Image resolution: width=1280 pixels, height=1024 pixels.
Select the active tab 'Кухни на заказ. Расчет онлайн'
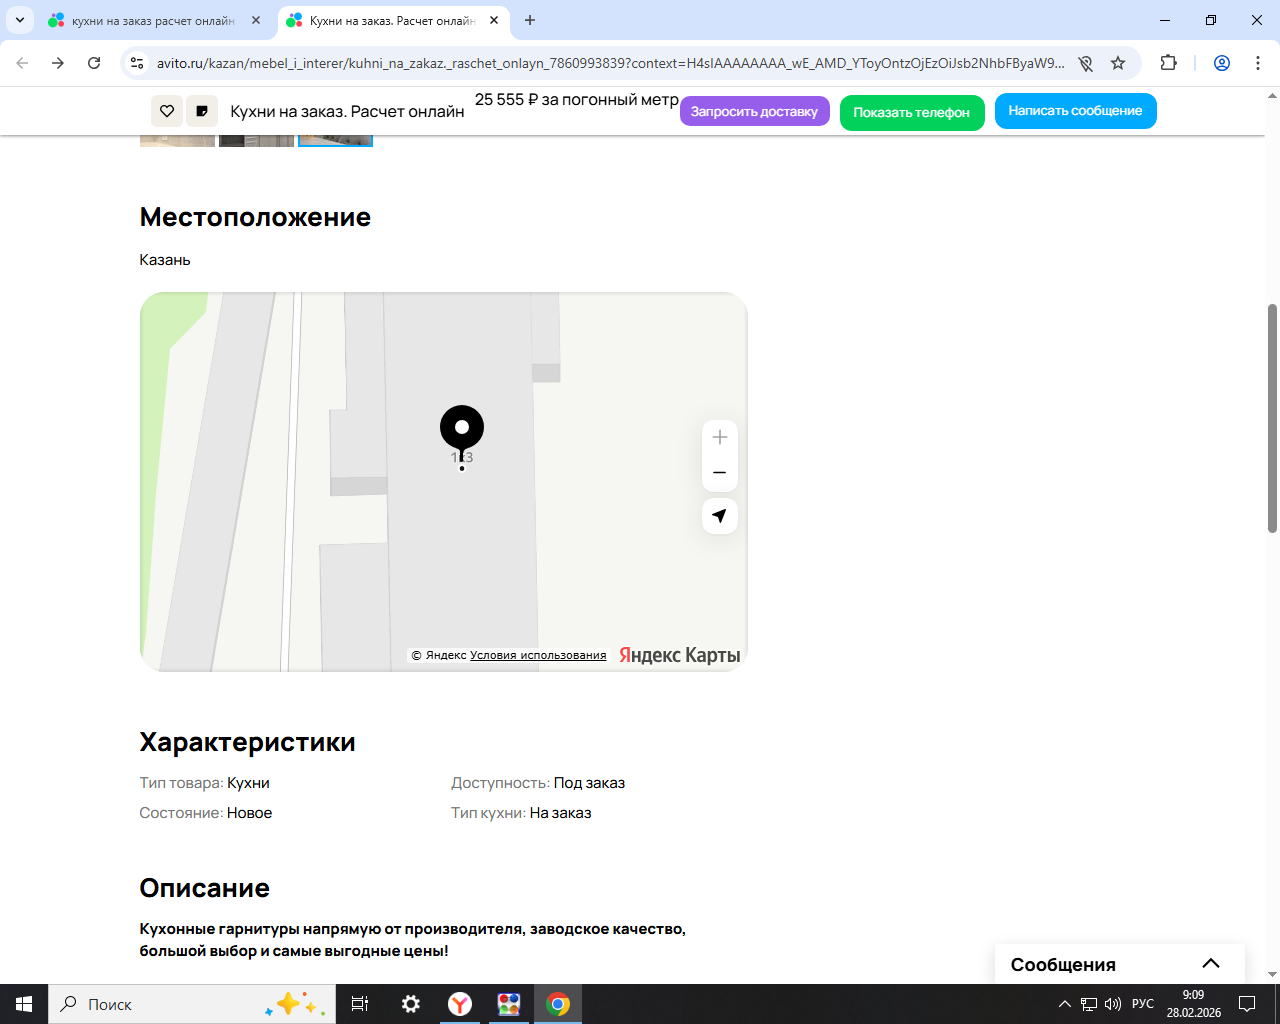coord(393,20)
